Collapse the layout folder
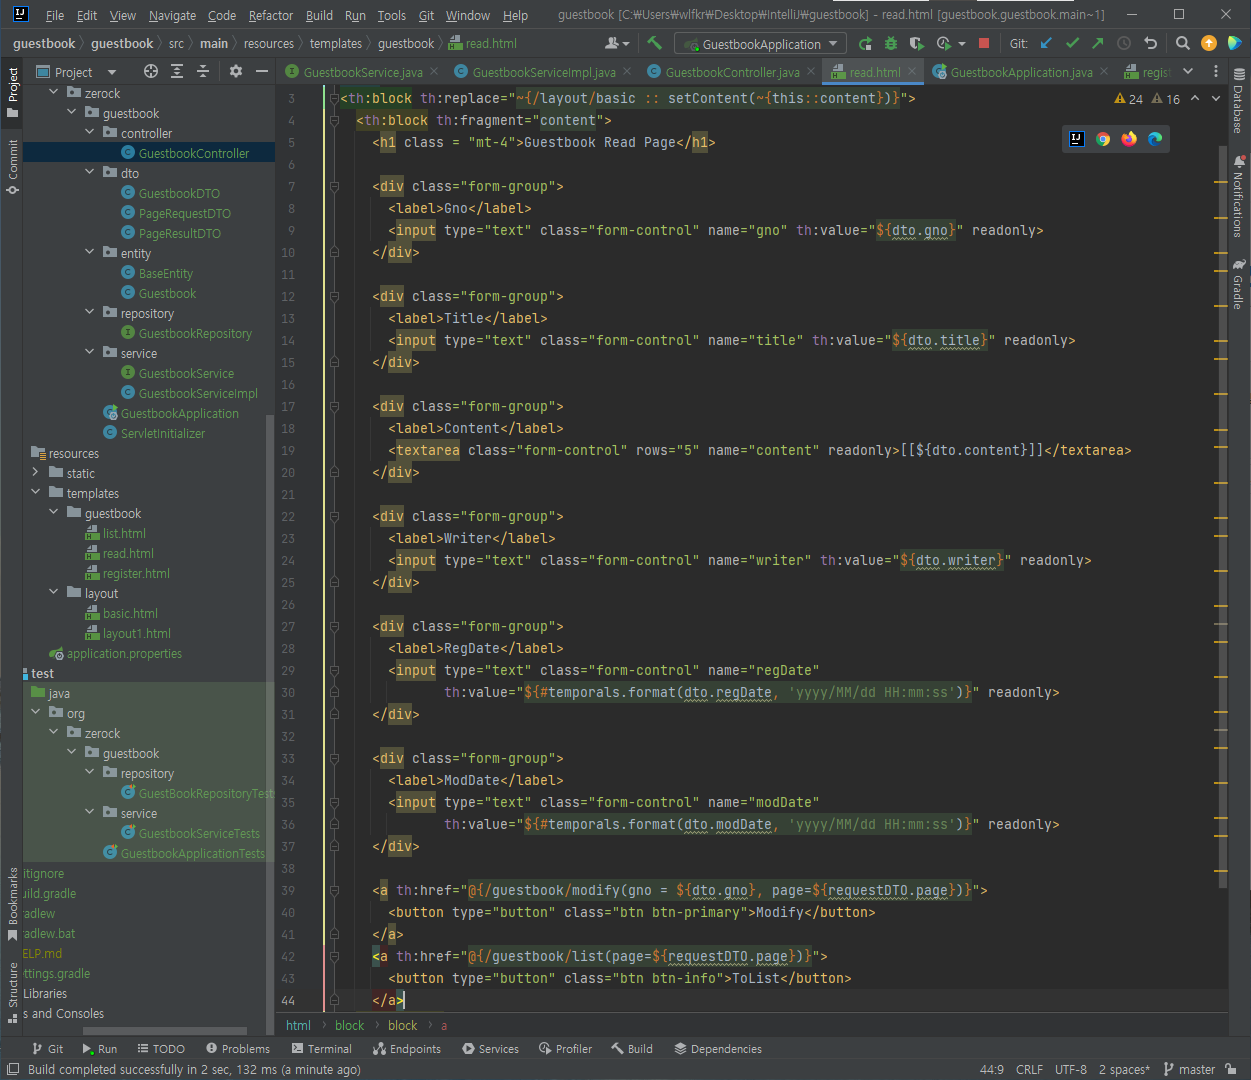This screenshot has height=1080, width=1251. click(54, 592)
